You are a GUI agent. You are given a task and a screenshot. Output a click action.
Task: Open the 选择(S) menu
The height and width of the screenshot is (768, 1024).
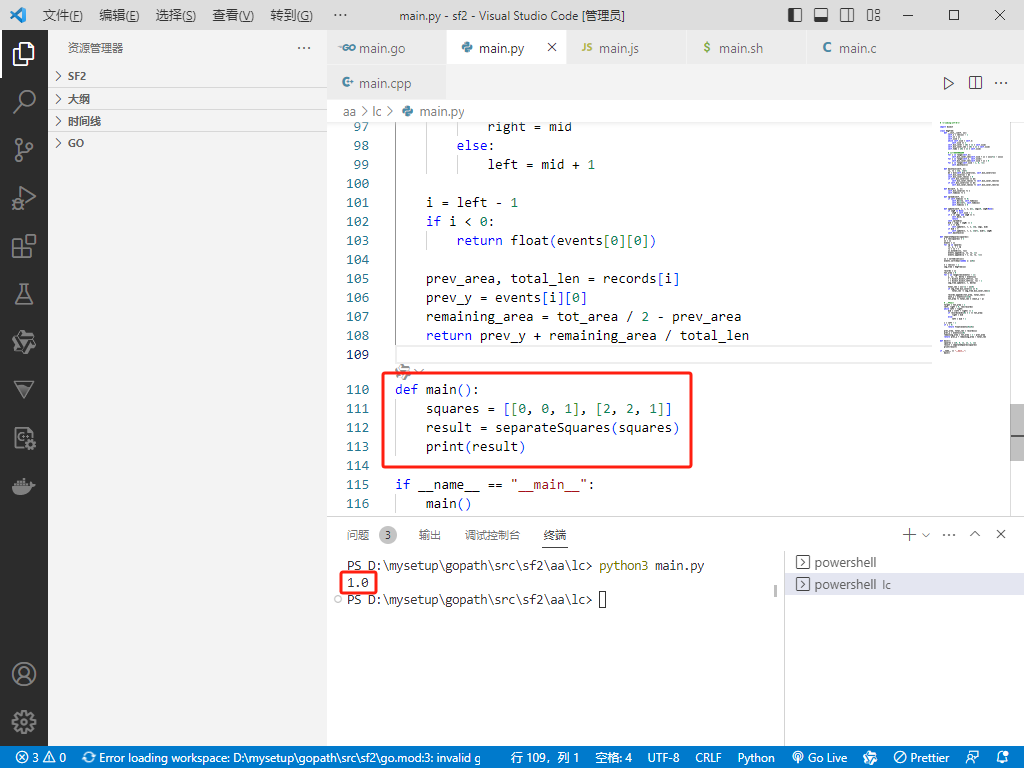pyautogui.click(x=176, y=15)
